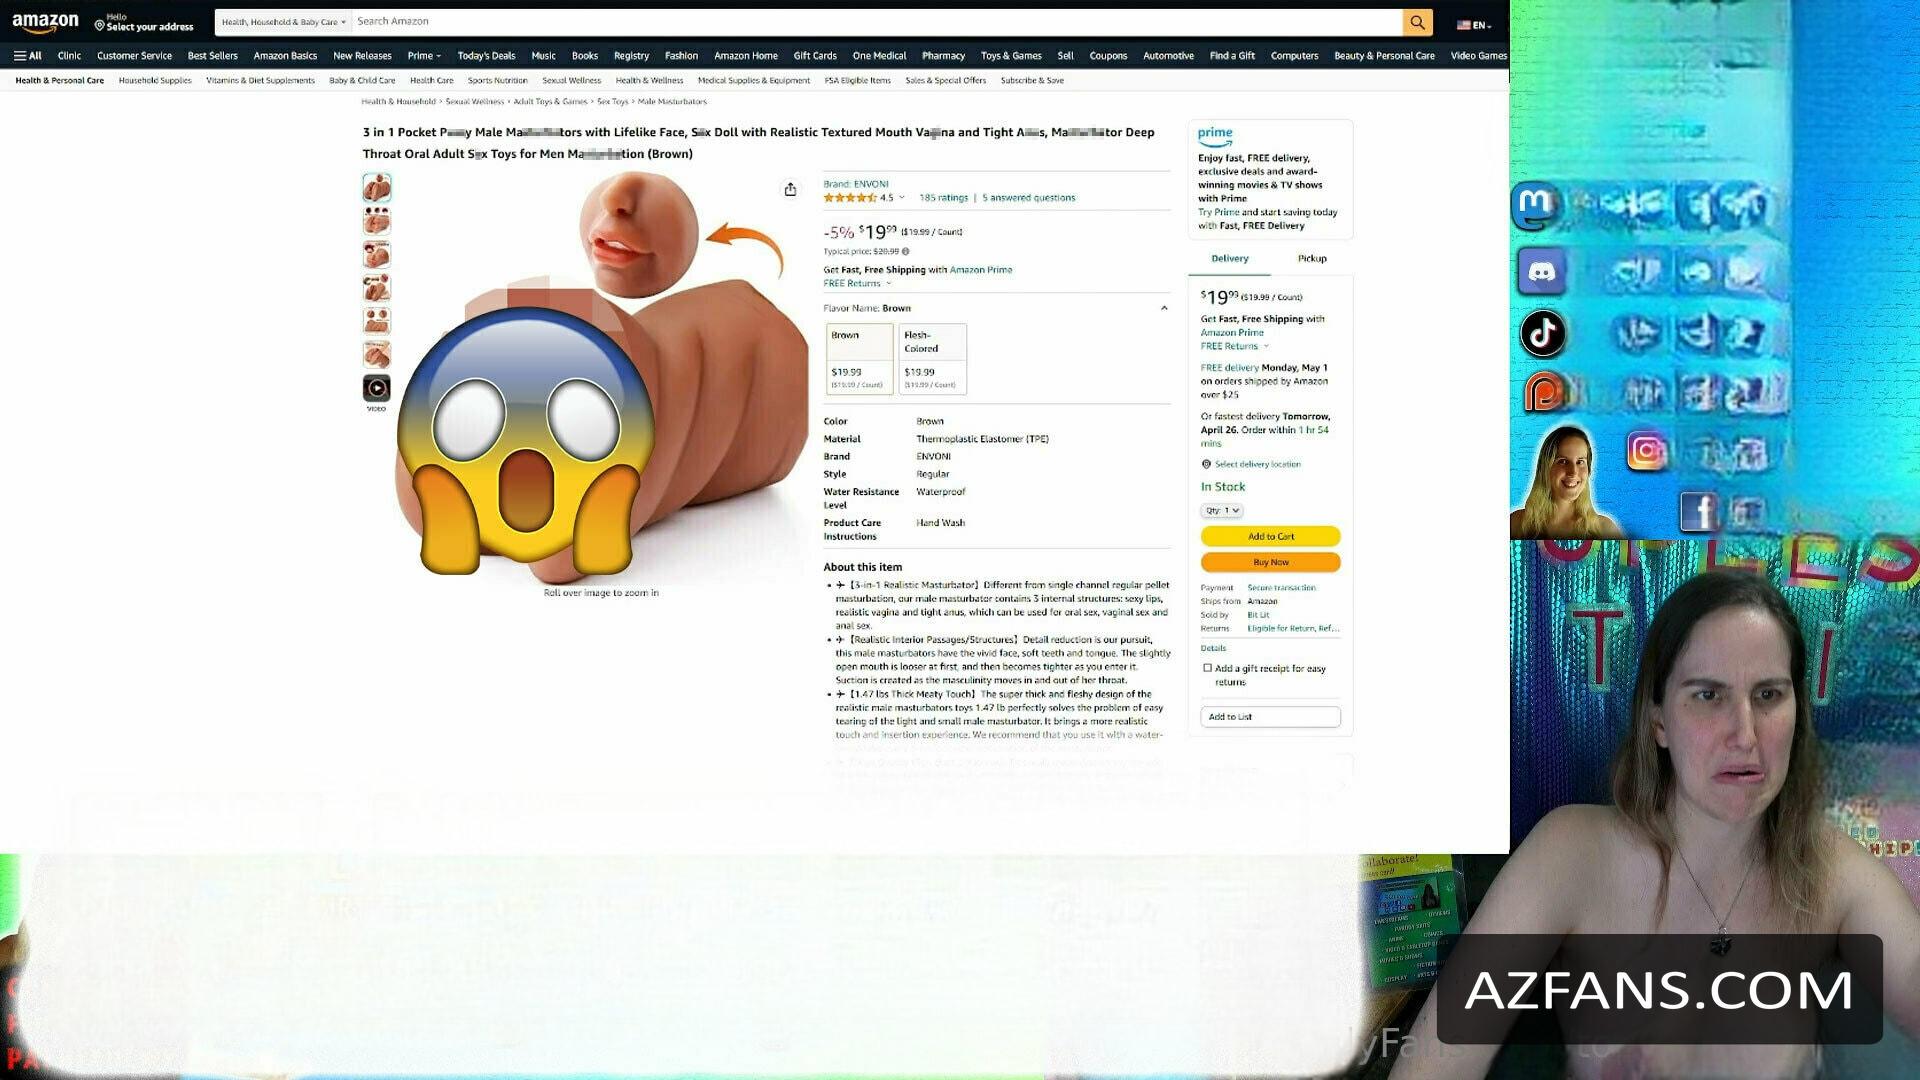Click the Facebook icon in stream overlay

pos(1698,511)
